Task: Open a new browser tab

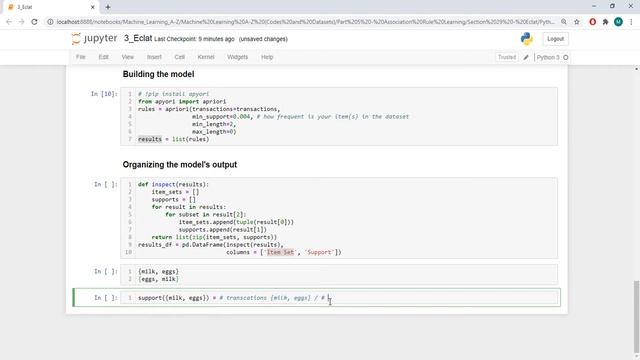Action: [108, 7]
